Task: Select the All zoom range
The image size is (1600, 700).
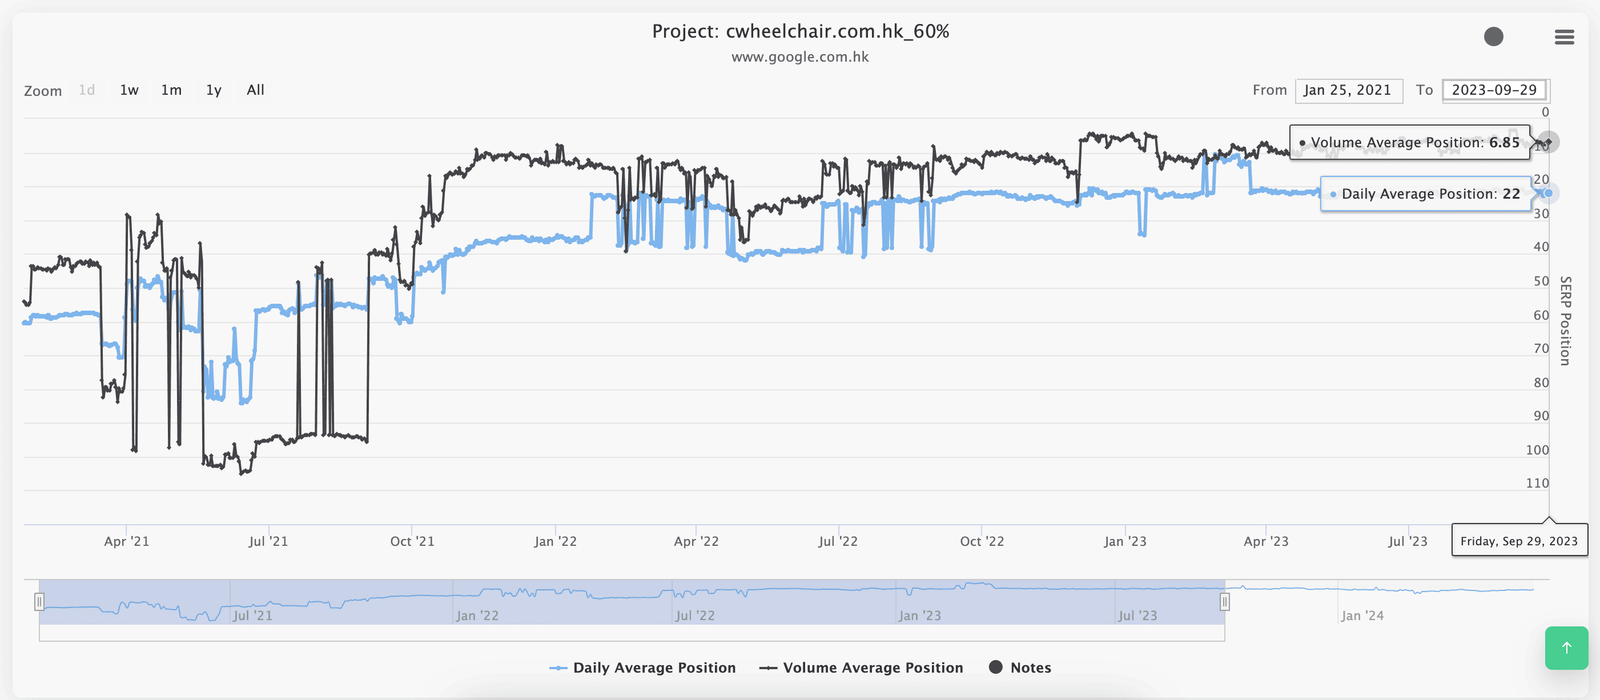Action: [x=255, y=90]
